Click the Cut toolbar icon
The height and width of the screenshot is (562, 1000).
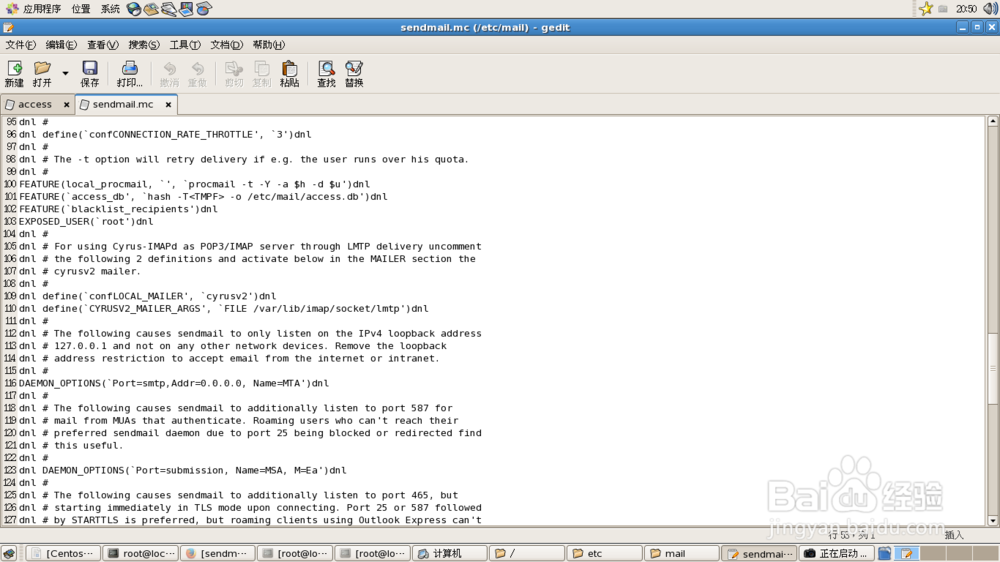point(234,74)
